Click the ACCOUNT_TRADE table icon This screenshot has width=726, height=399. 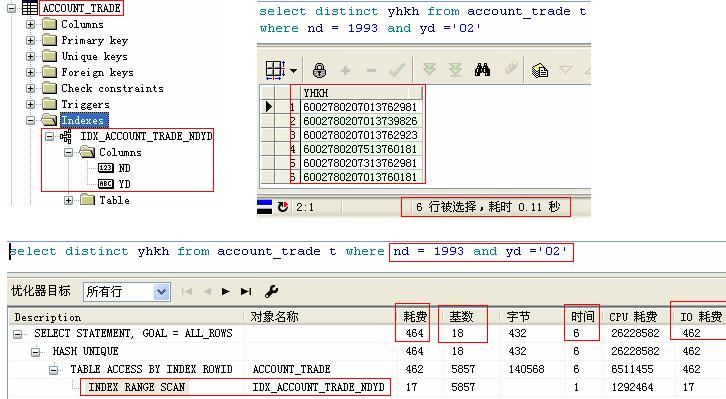(x=30, y=8)
